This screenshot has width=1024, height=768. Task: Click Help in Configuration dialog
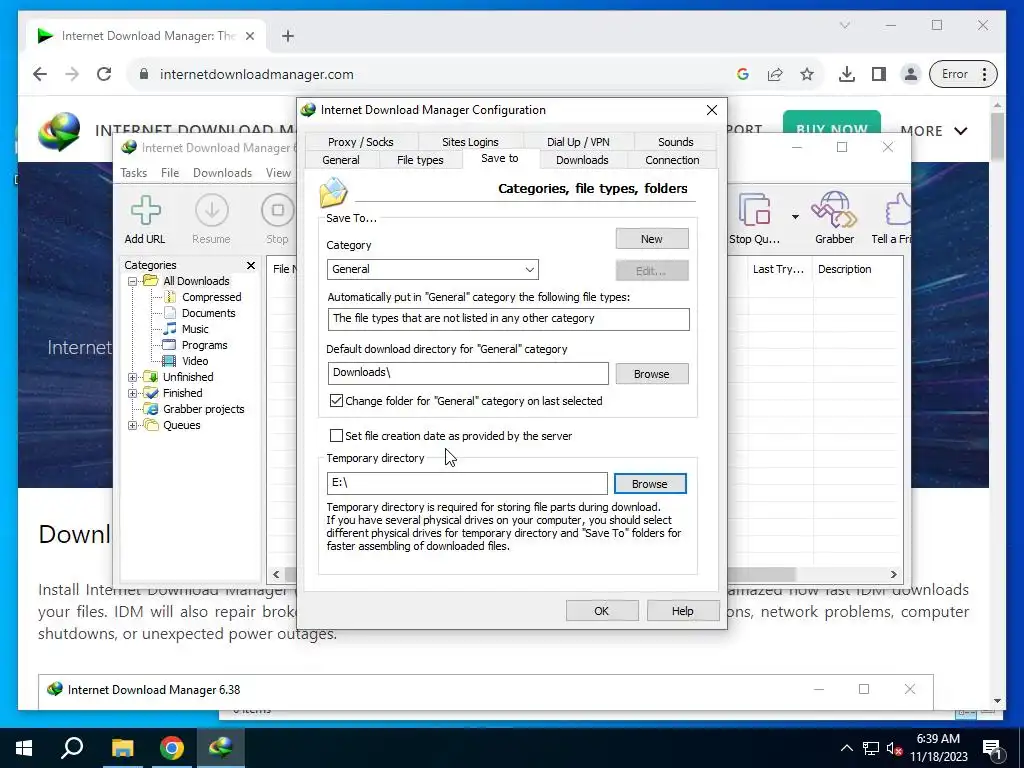pyautogui.click(x=682, y=611)
